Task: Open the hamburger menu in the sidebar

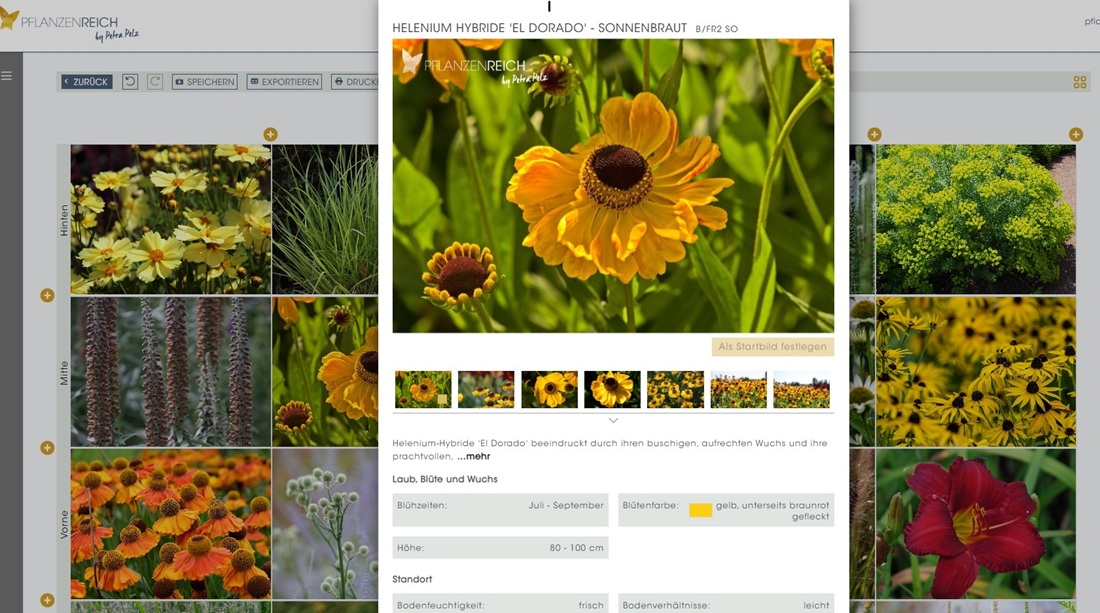Action: coord(7,76)
